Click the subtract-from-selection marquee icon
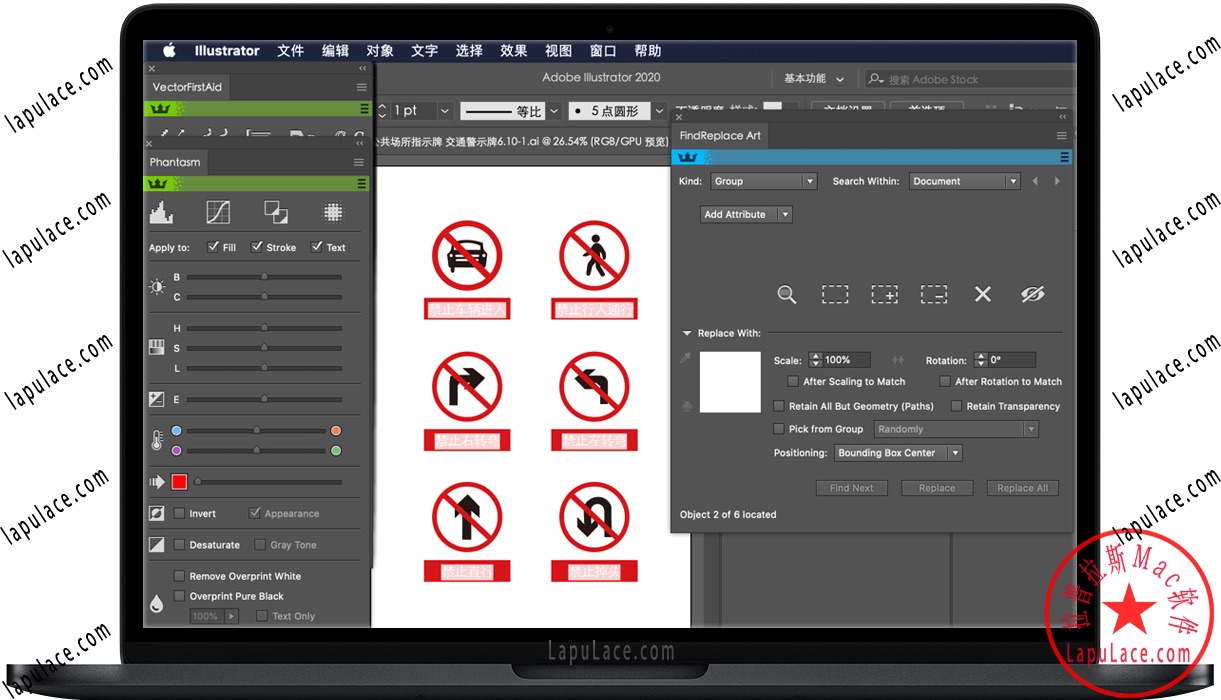Viewport: 1221px width, 700px height. click(x=933, y=294)
